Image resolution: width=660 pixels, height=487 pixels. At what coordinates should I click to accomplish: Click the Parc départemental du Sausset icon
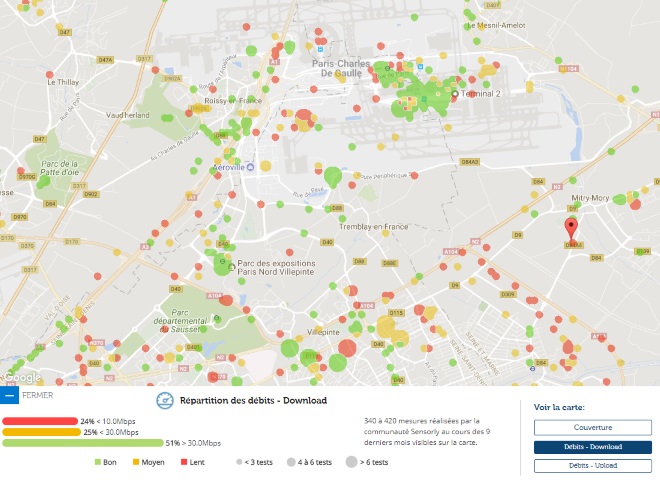pos(217,321)
